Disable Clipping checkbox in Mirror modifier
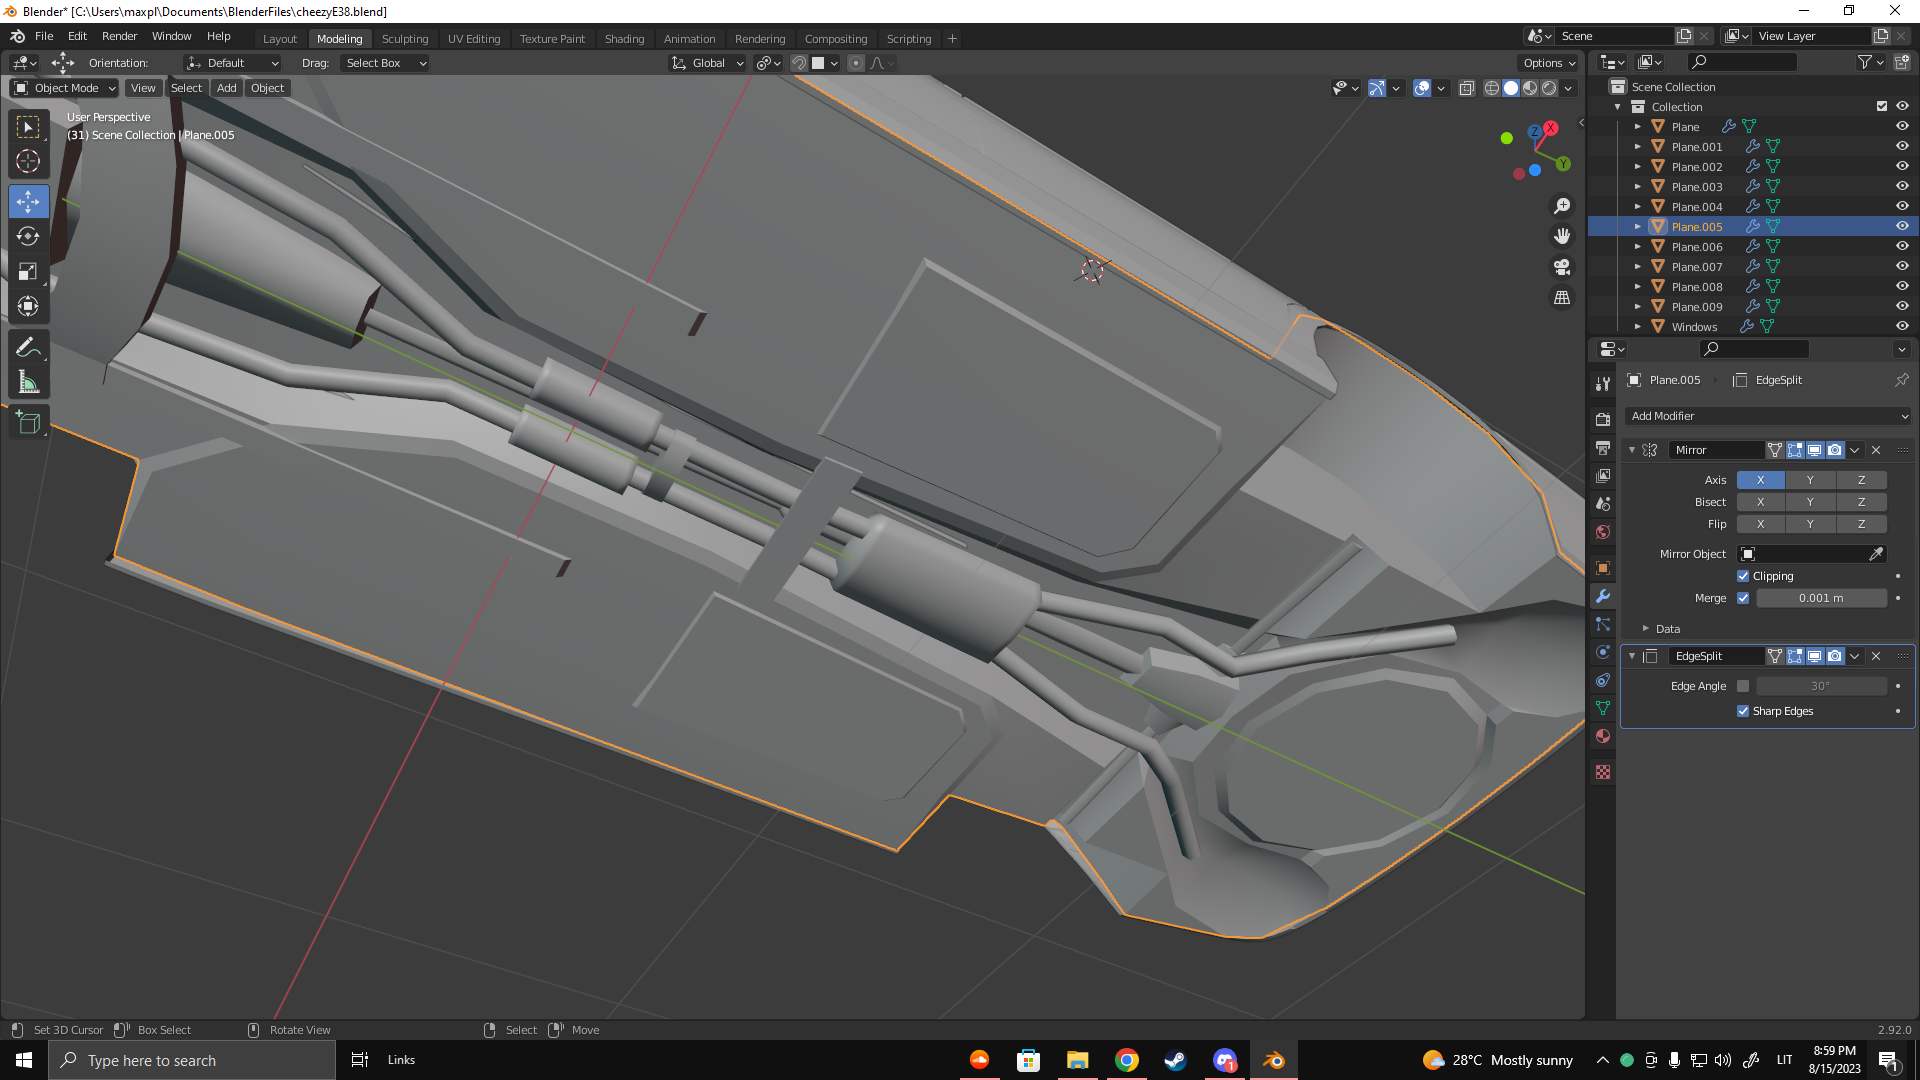The height and width of the screenshot is (1080, 1920). coord(1743,576)
